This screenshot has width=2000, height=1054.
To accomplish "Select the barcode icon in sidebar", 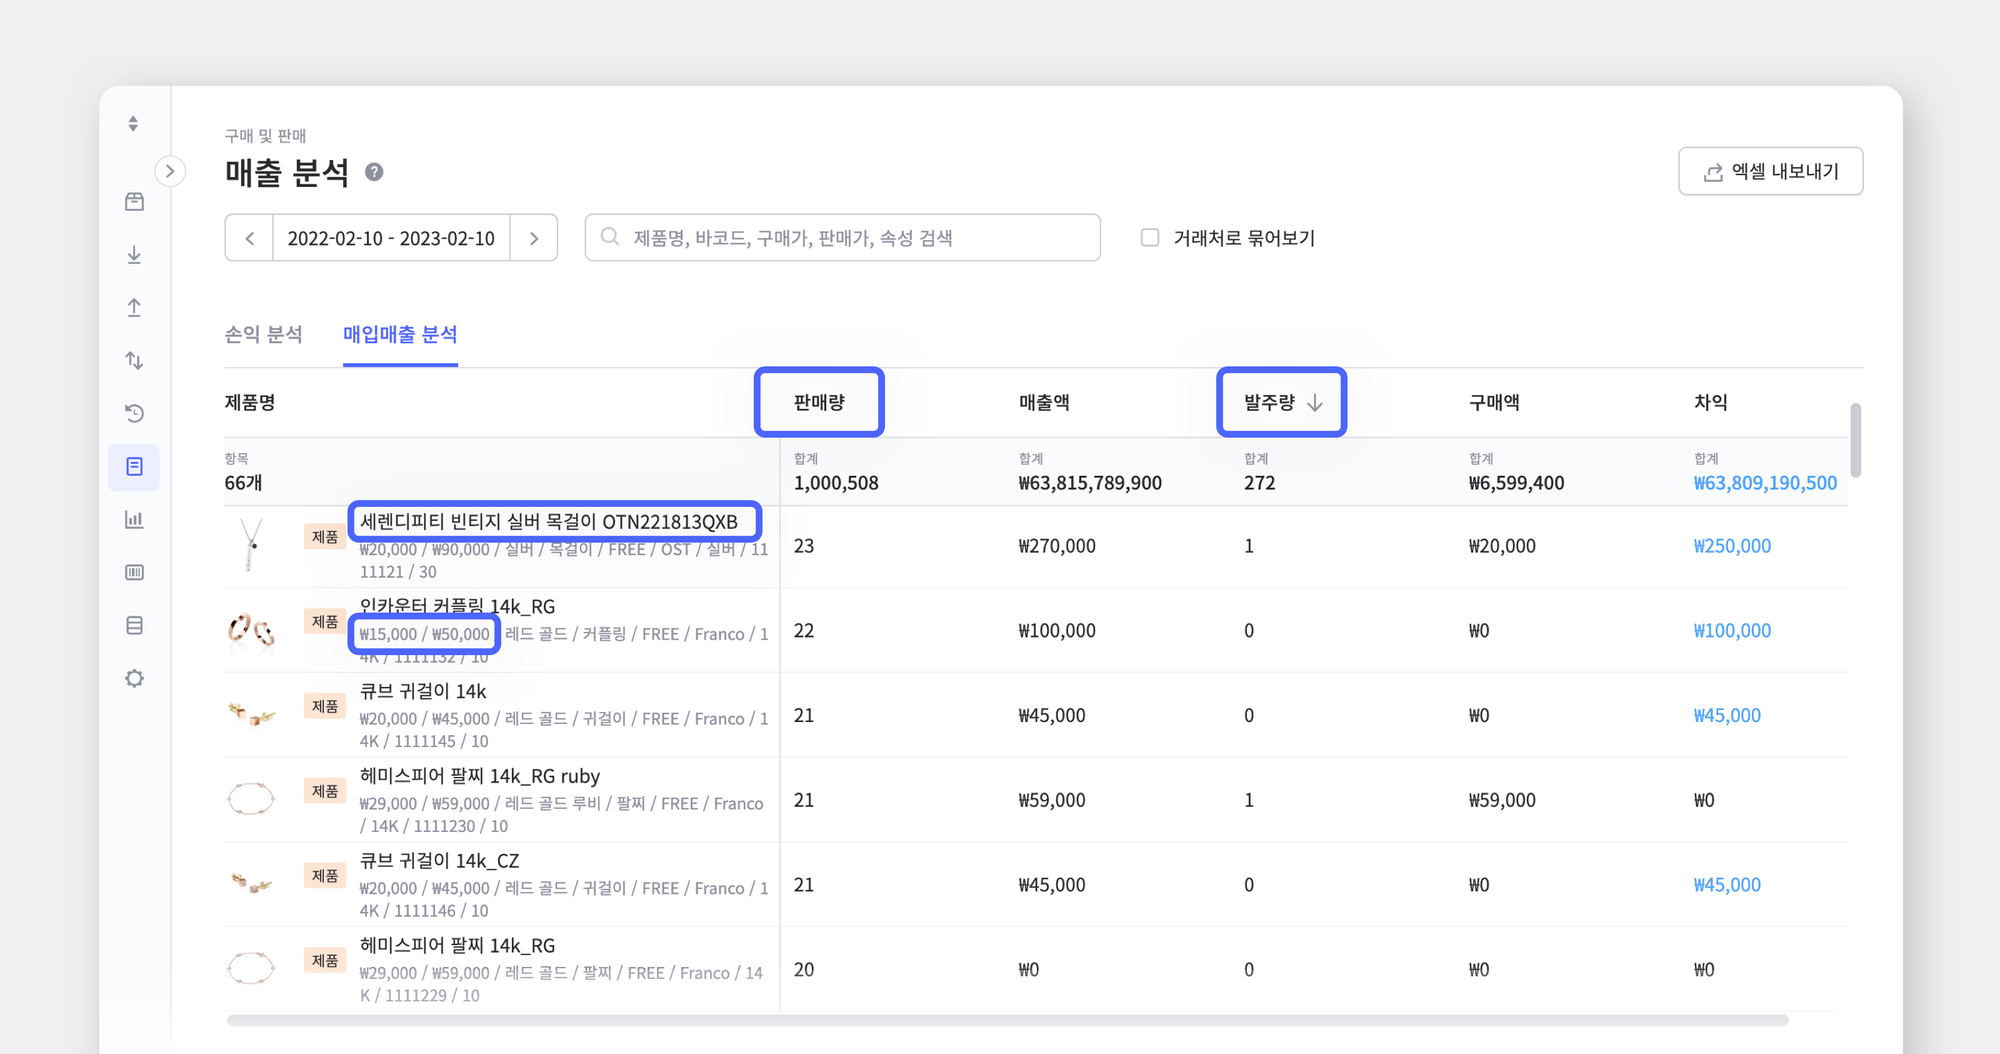I will [x=134, y=572].
